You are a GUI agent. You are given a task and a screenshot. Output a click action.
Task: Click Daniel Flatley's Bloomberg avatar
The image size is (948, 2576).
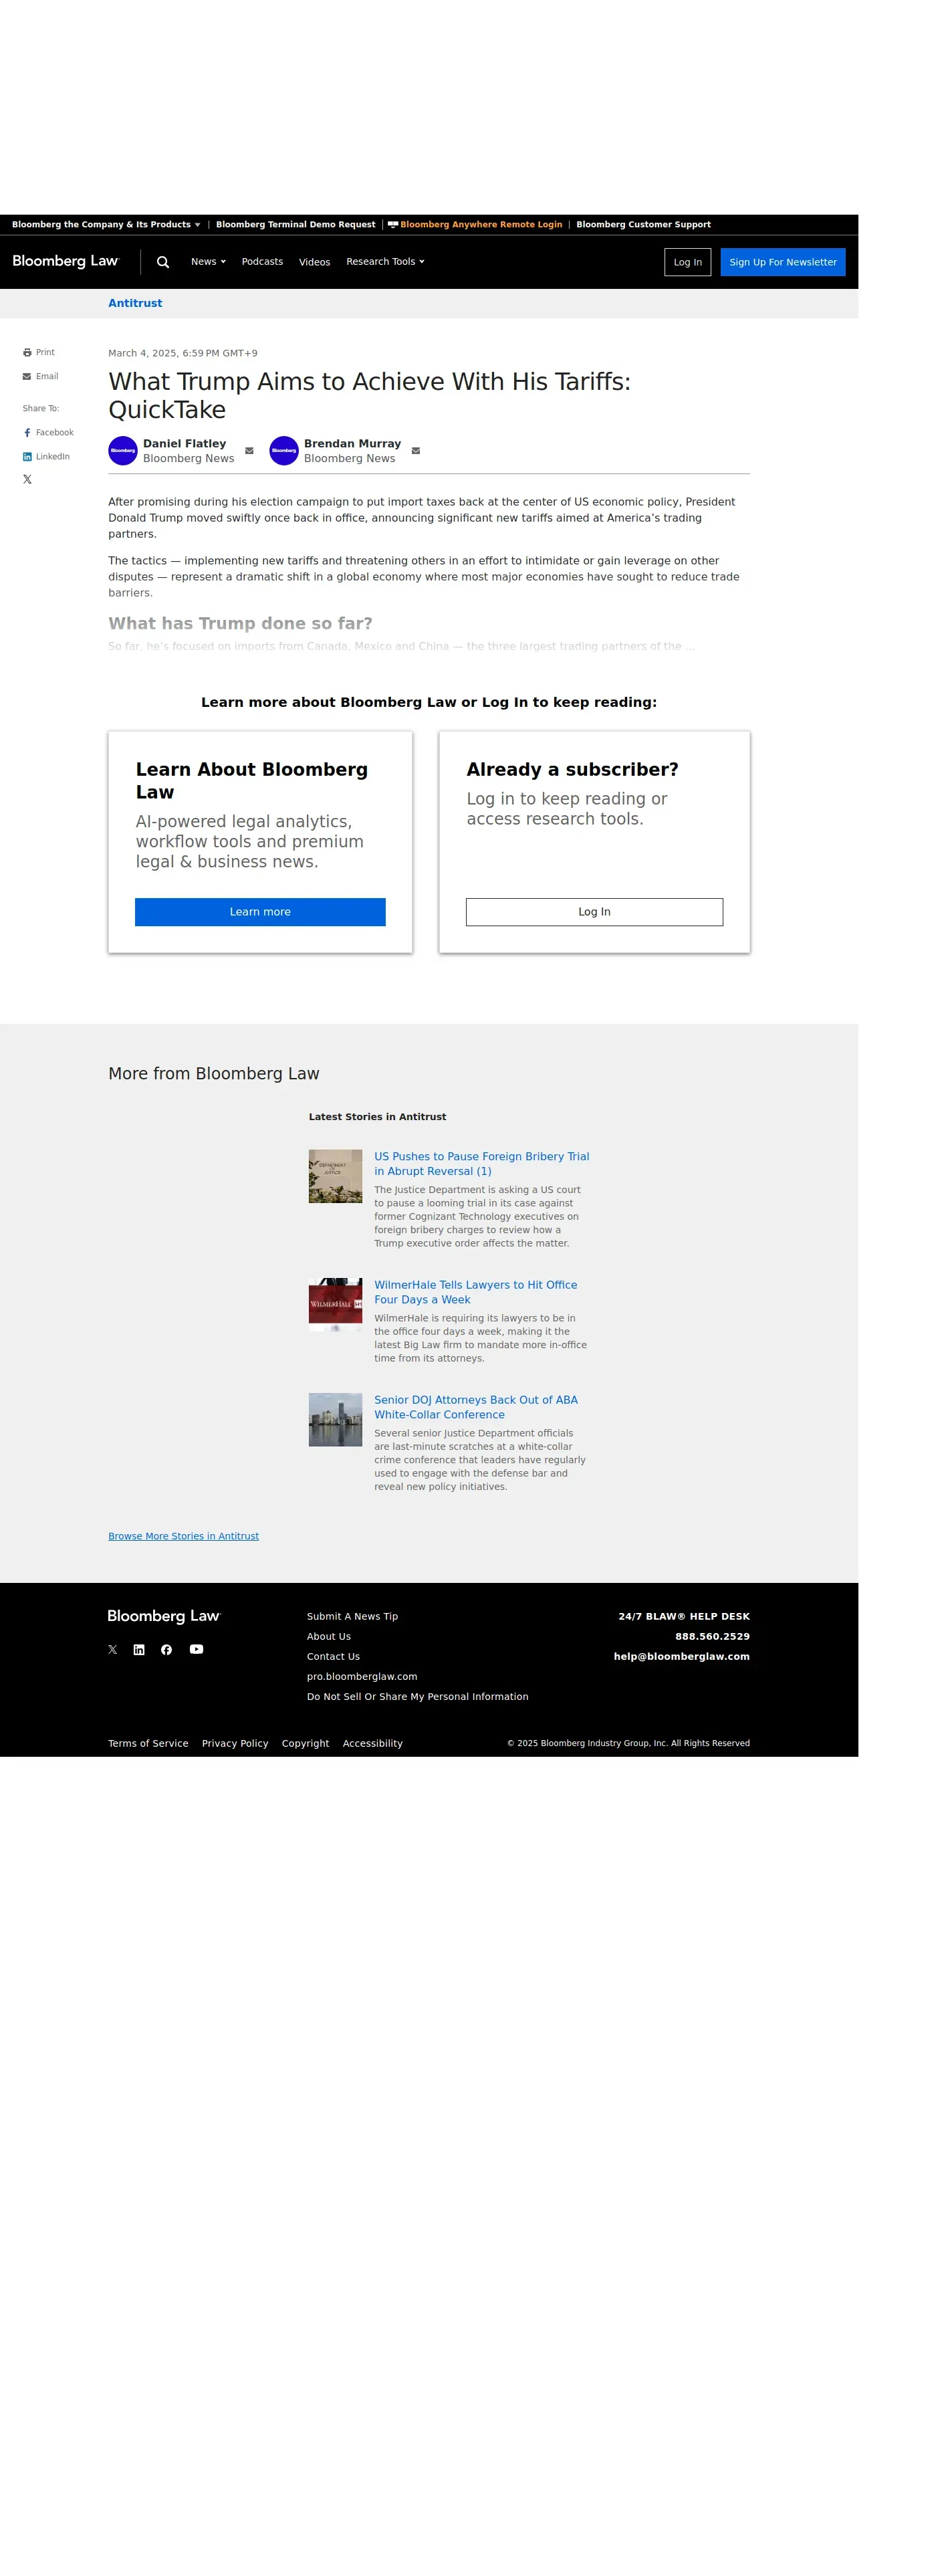[x=123, y=451]
